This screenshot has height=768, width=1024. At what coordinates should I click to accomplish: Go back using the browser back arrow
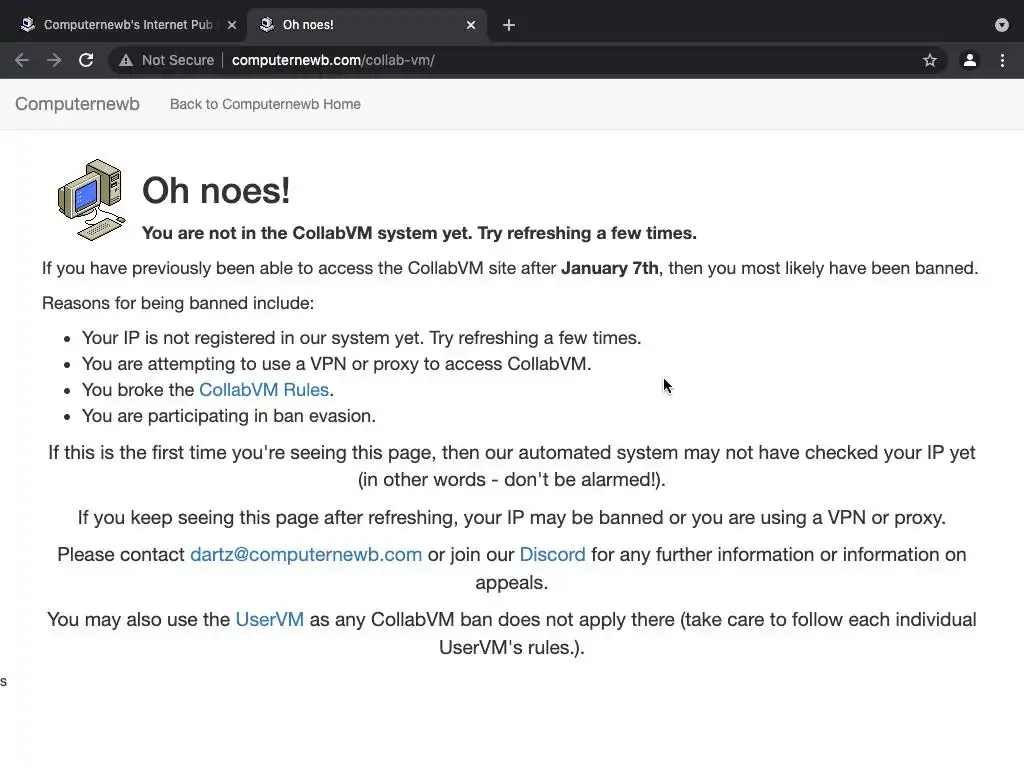(22, 60)
